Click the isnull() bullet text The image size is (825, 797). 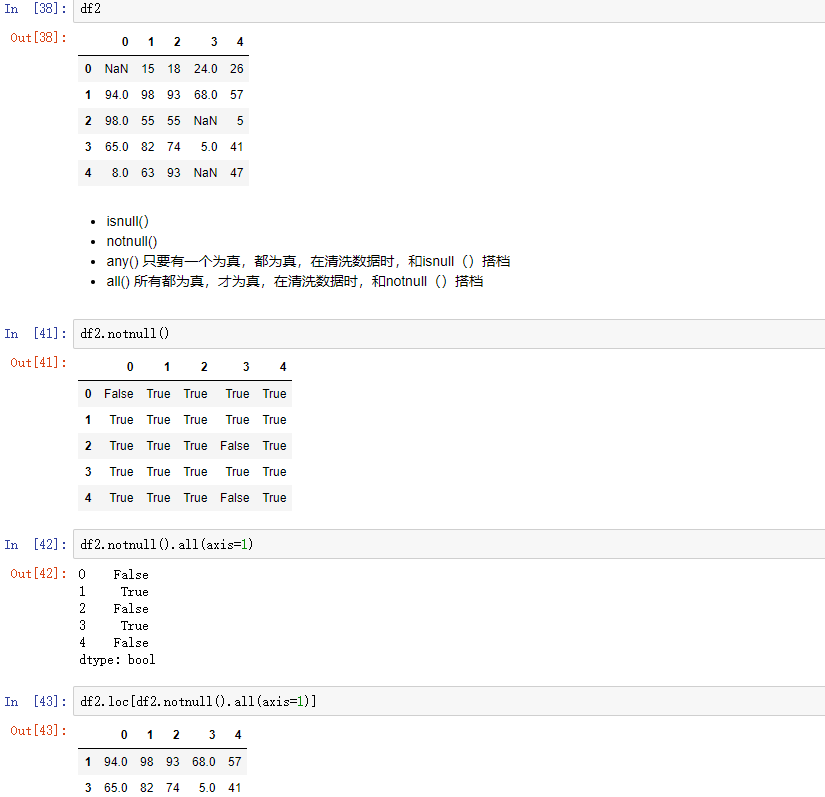(x=127, y=221)
